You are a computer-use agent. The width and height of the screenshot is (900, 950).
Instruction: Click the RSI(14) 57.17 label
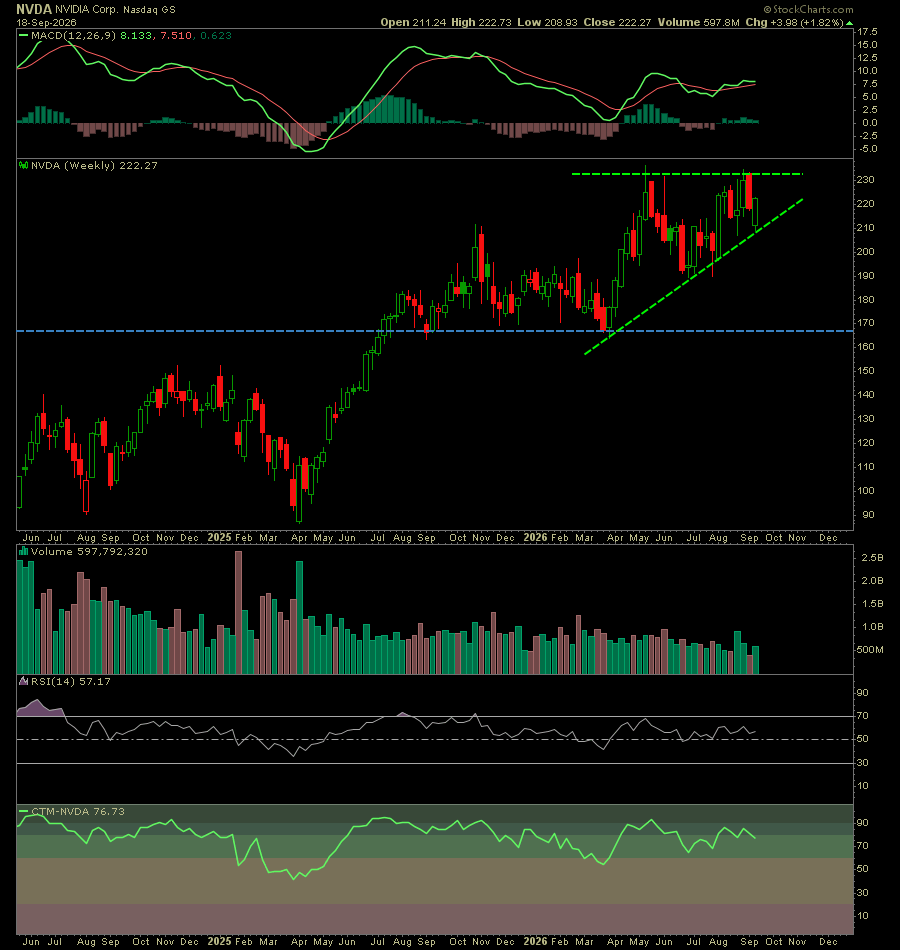pos(71,682)
